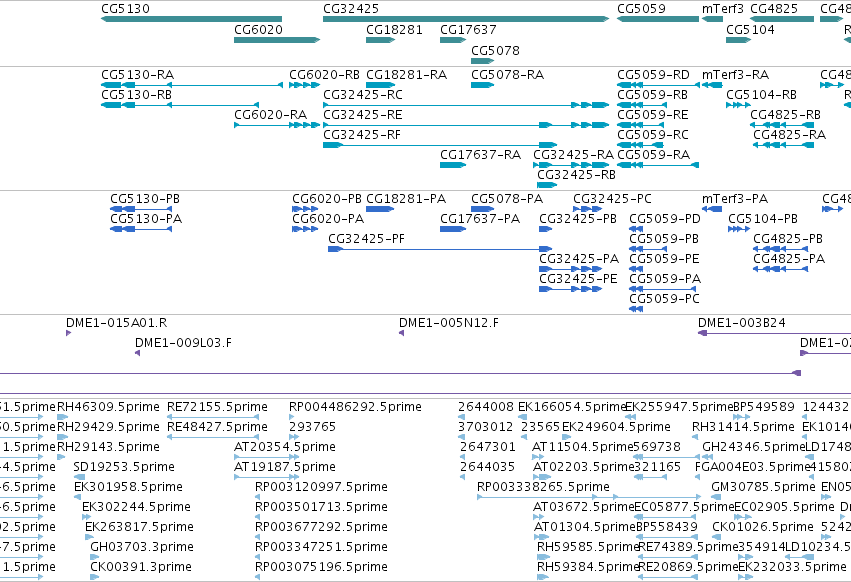Click BAC end DME1-015A01.R label
The image size is (851, 582).
[117, 324]
